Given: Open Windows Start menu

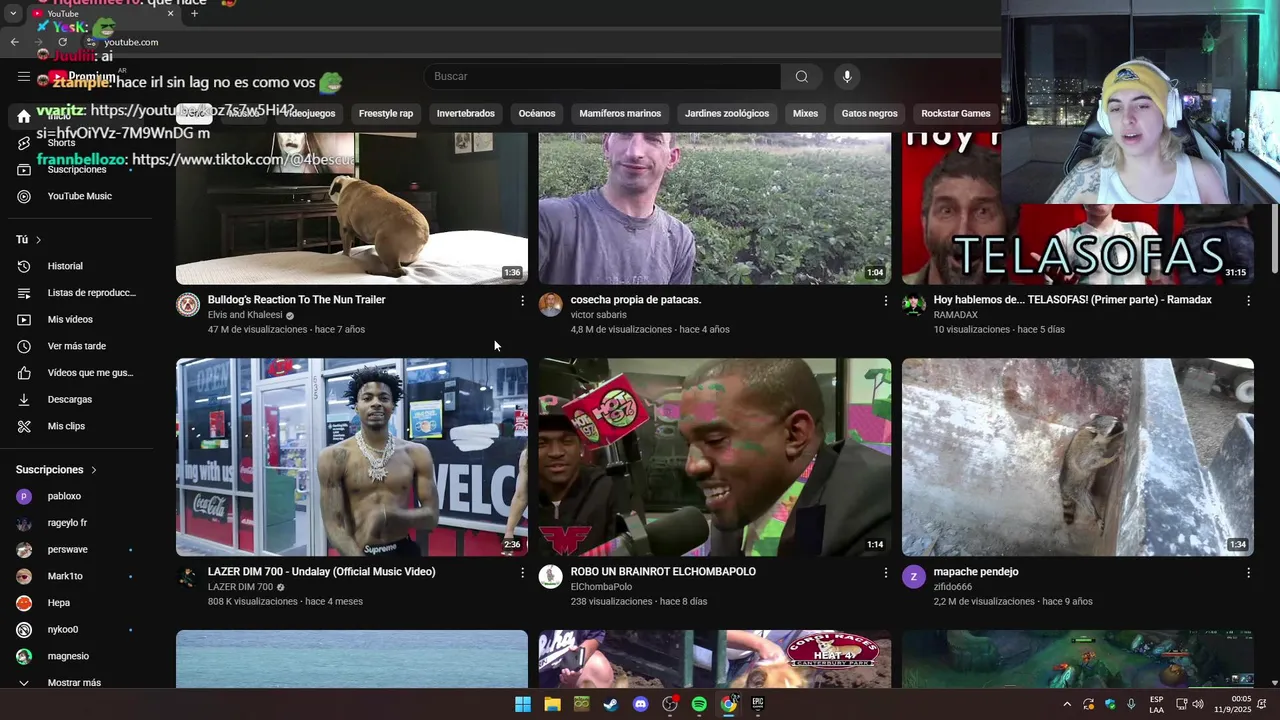Looking at the screenshot, I should 523,704.
